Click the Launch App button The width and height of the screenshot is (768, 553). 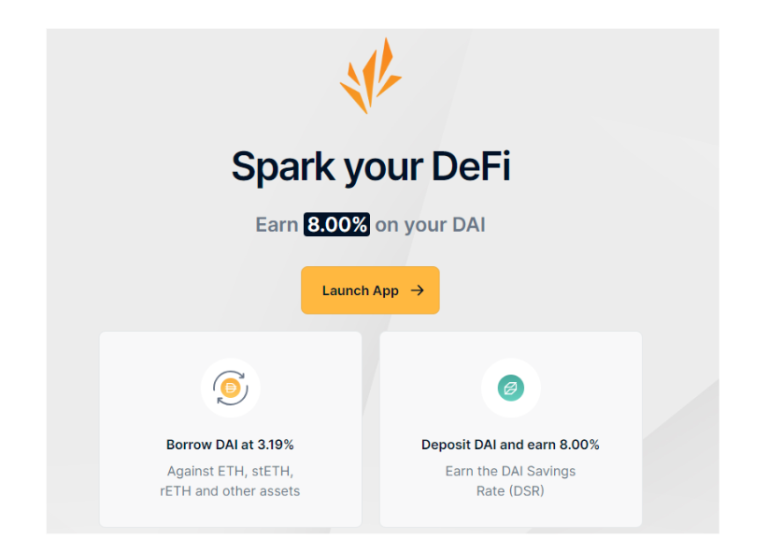click(370, 290)
